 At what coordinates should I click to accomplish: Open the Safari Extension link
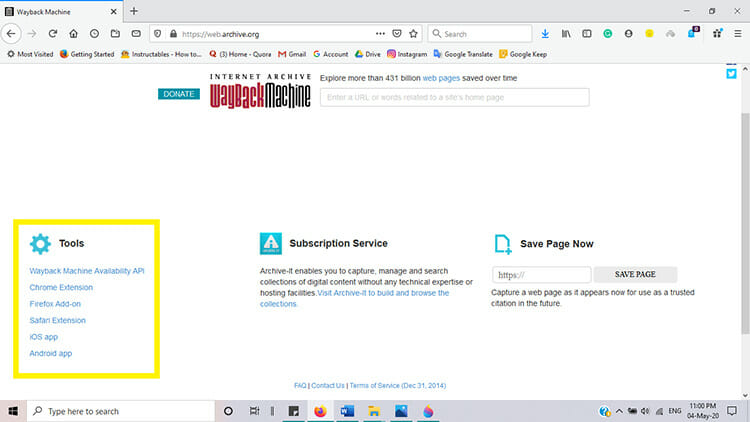click(57, 321)
